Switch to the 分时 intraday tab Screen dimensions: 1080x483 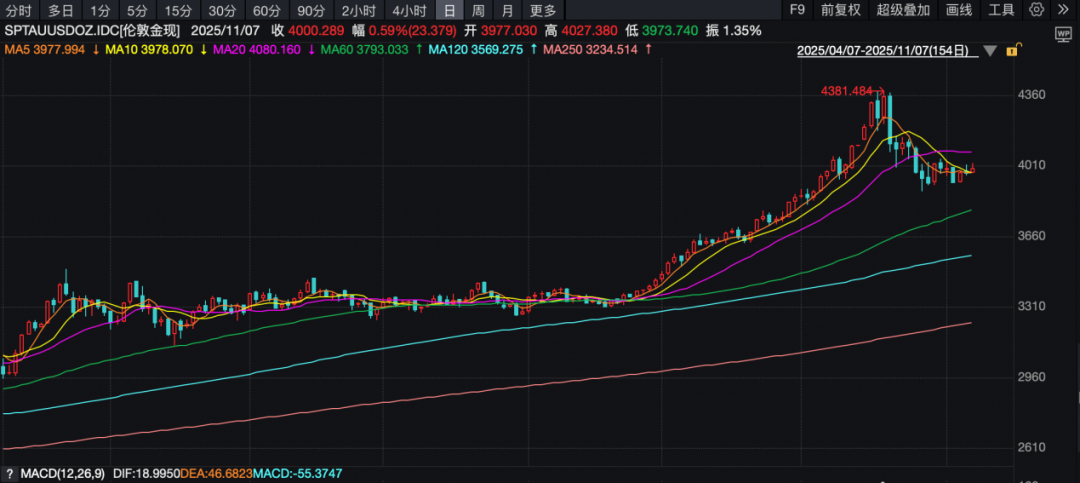pos(19,11)
